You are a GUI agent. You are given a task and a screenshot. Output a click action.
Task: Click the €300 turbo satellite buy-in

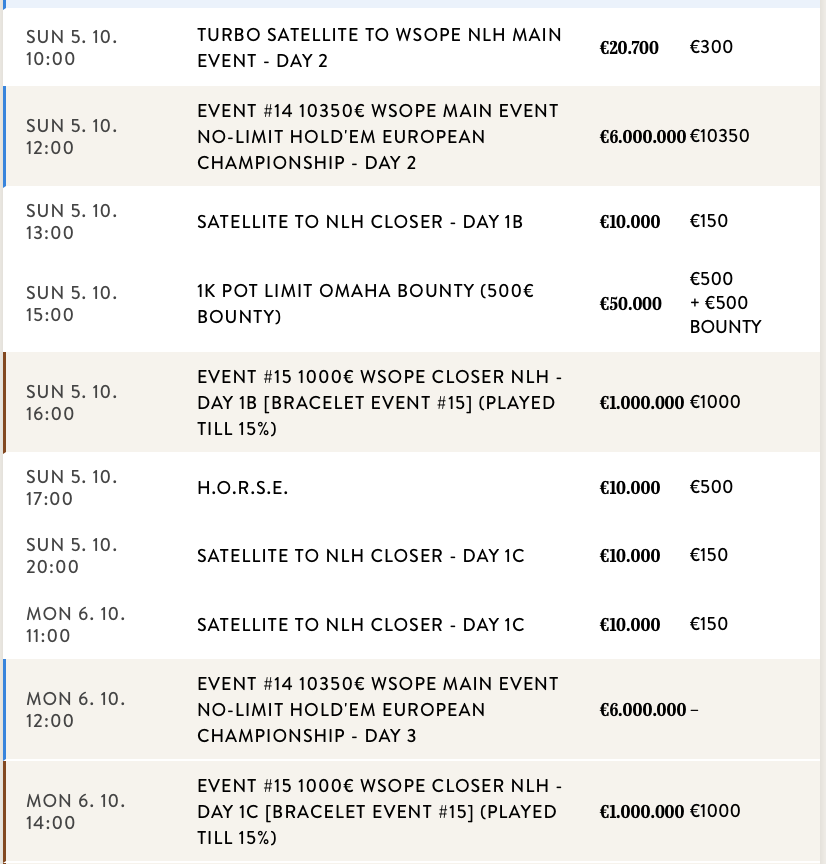pyautogui.click(x=711, y=47)
